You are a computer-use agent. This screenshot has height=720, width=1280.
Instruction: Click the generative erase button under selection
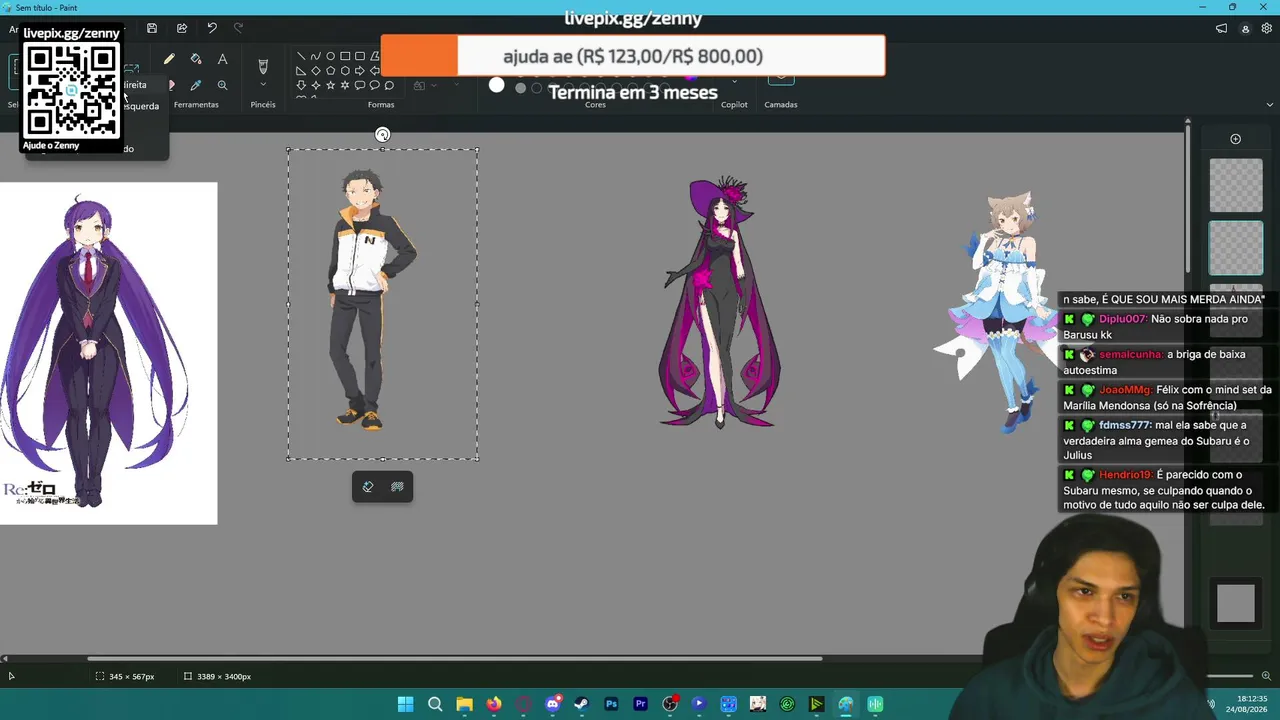368,487
